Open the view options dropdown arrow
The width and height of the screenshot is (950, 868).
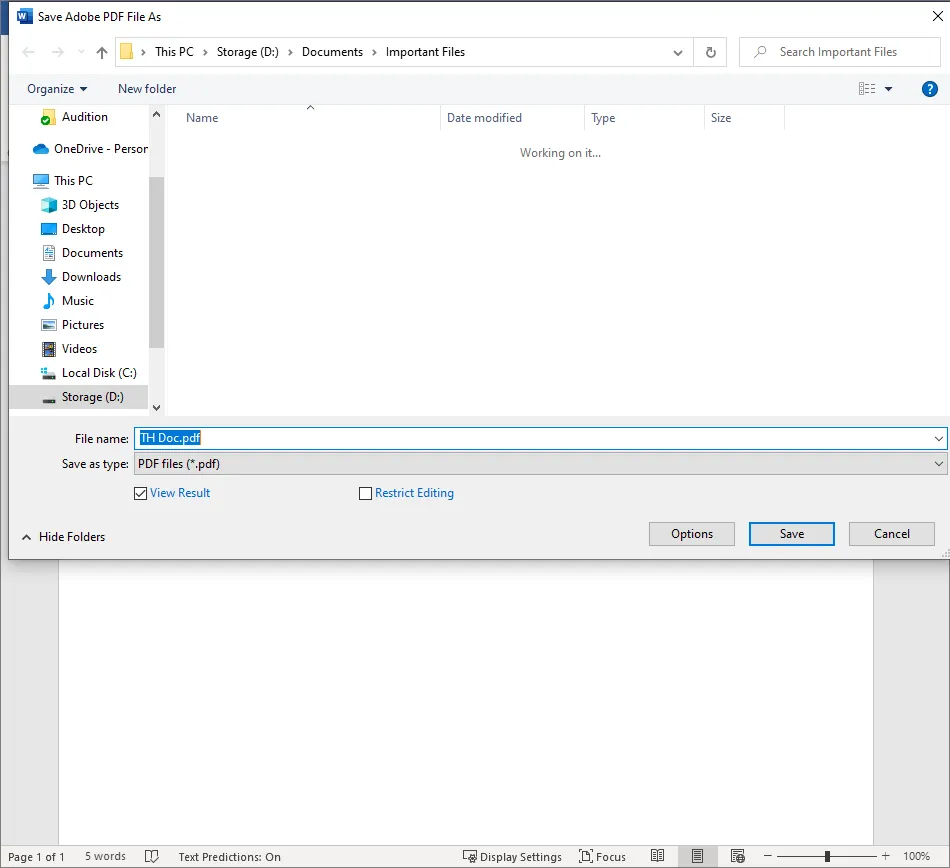[889, 89]
